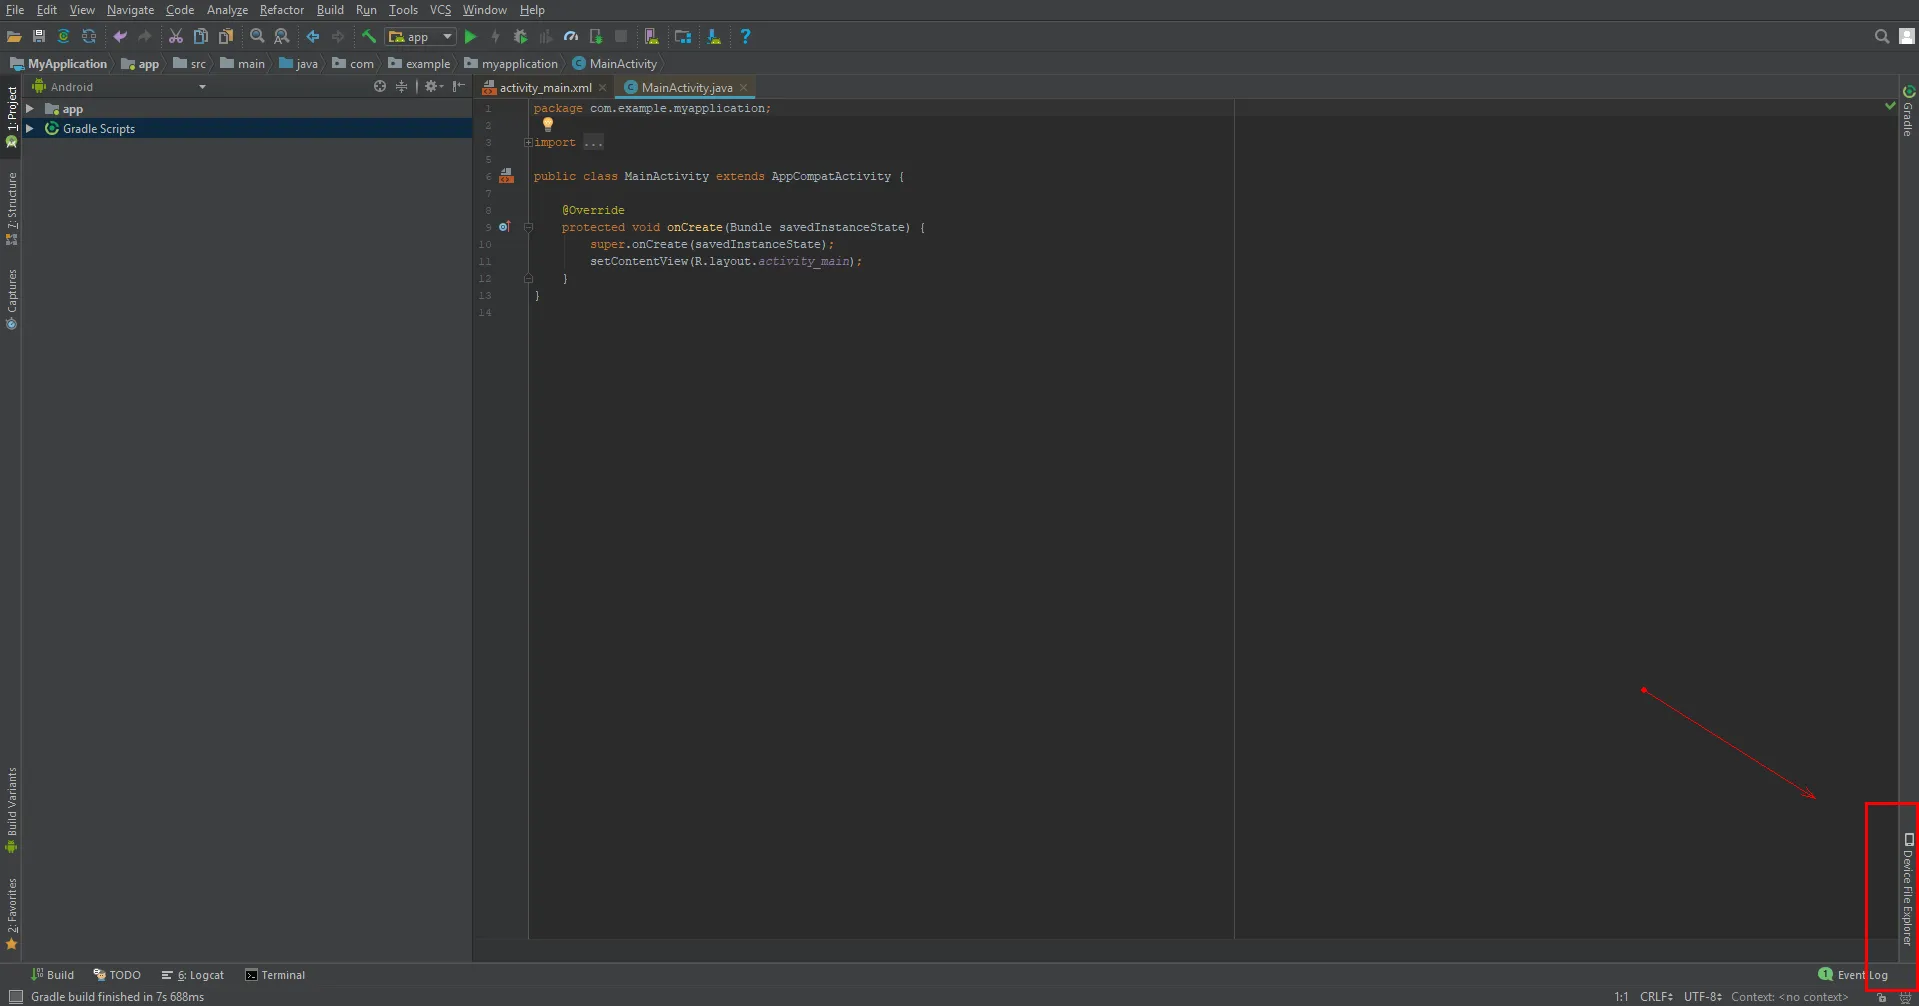Change the UTF-8 file encoding
The height and width of the screenshot is (1006, 1919).
tap(1702, 997)
